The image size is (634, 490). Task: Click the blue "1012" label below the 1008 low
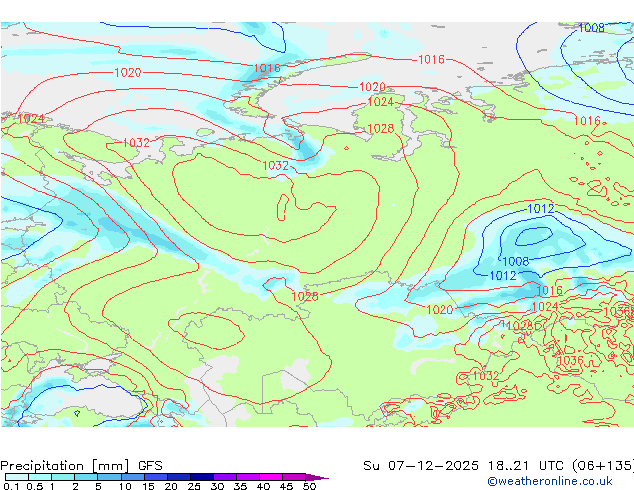point(503,276)
